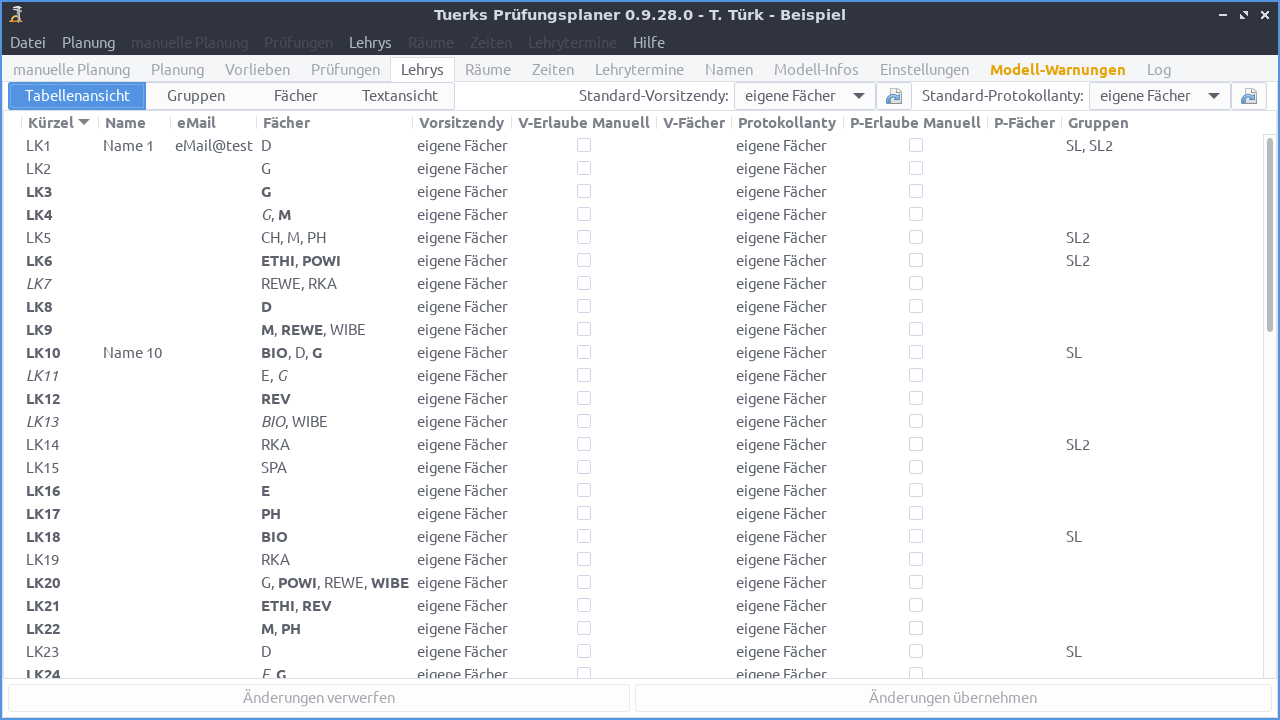1280x720 pixels.
Task: Open the Hilfe menu
Action: (648, 42)
